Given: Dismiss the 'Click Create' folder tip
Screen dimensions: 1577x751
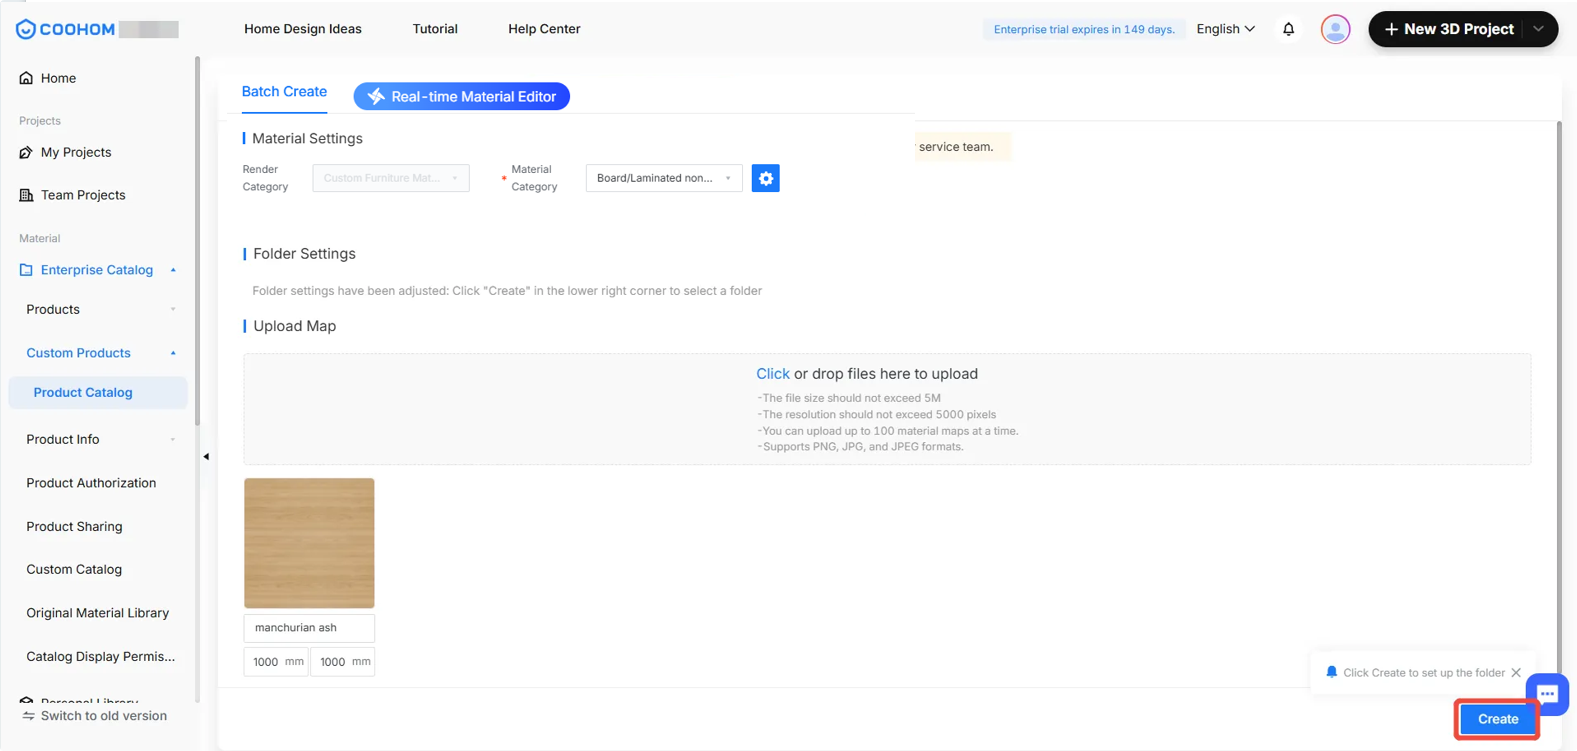Looking at the screenshot, I should 1516,672.
